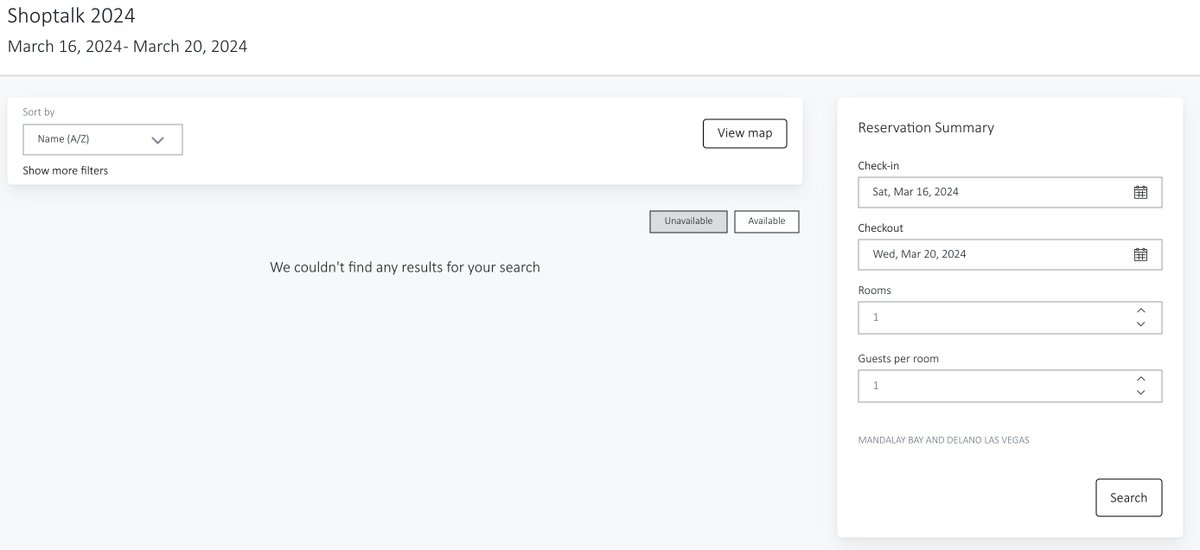Expand Show more filters
Image resolution: width=1200 pixels, height=550 pixels.
[x=65, y=171]
